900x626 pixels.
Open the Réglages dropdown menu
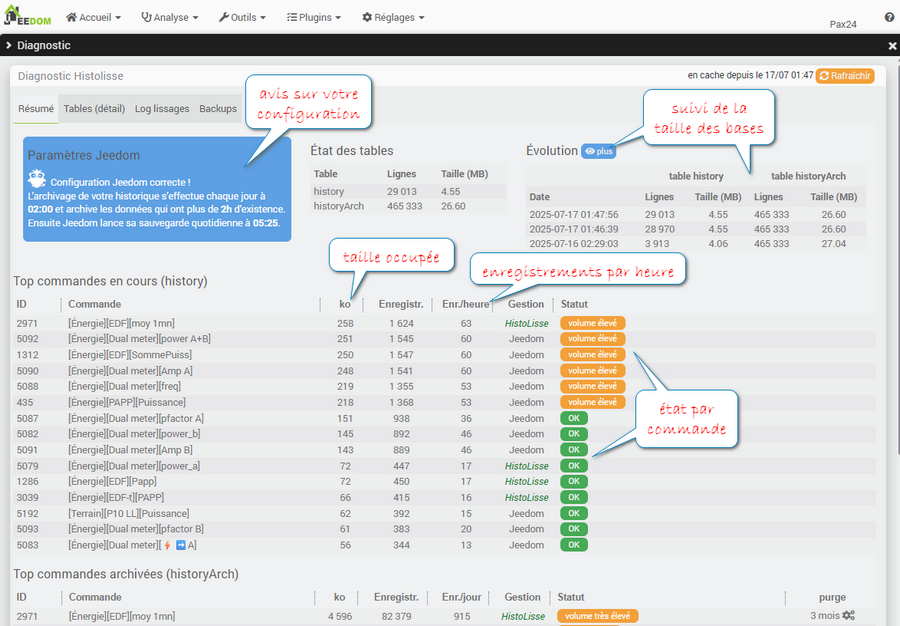click(393, 17)
